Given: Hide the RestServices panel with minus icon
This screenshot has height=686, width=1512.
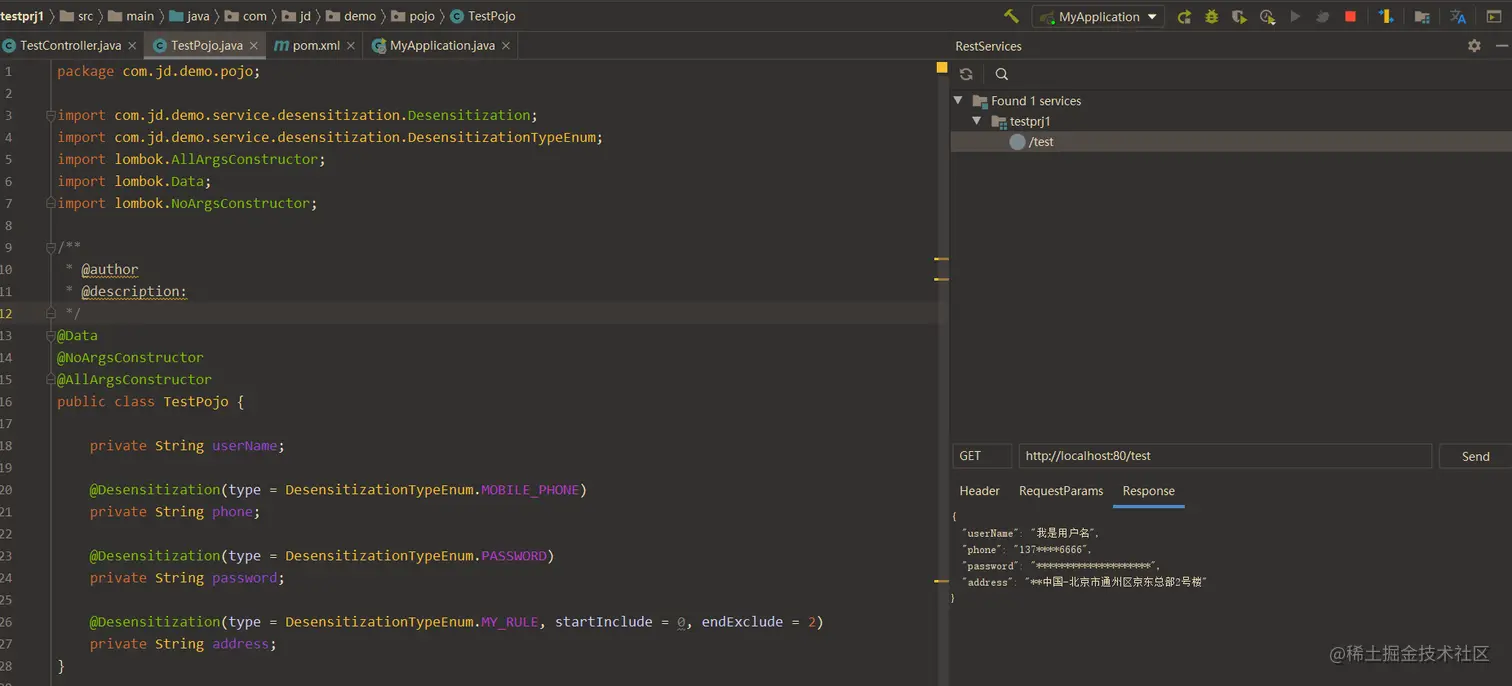Looking at the screenshot, I should (x=1501, y=46).
